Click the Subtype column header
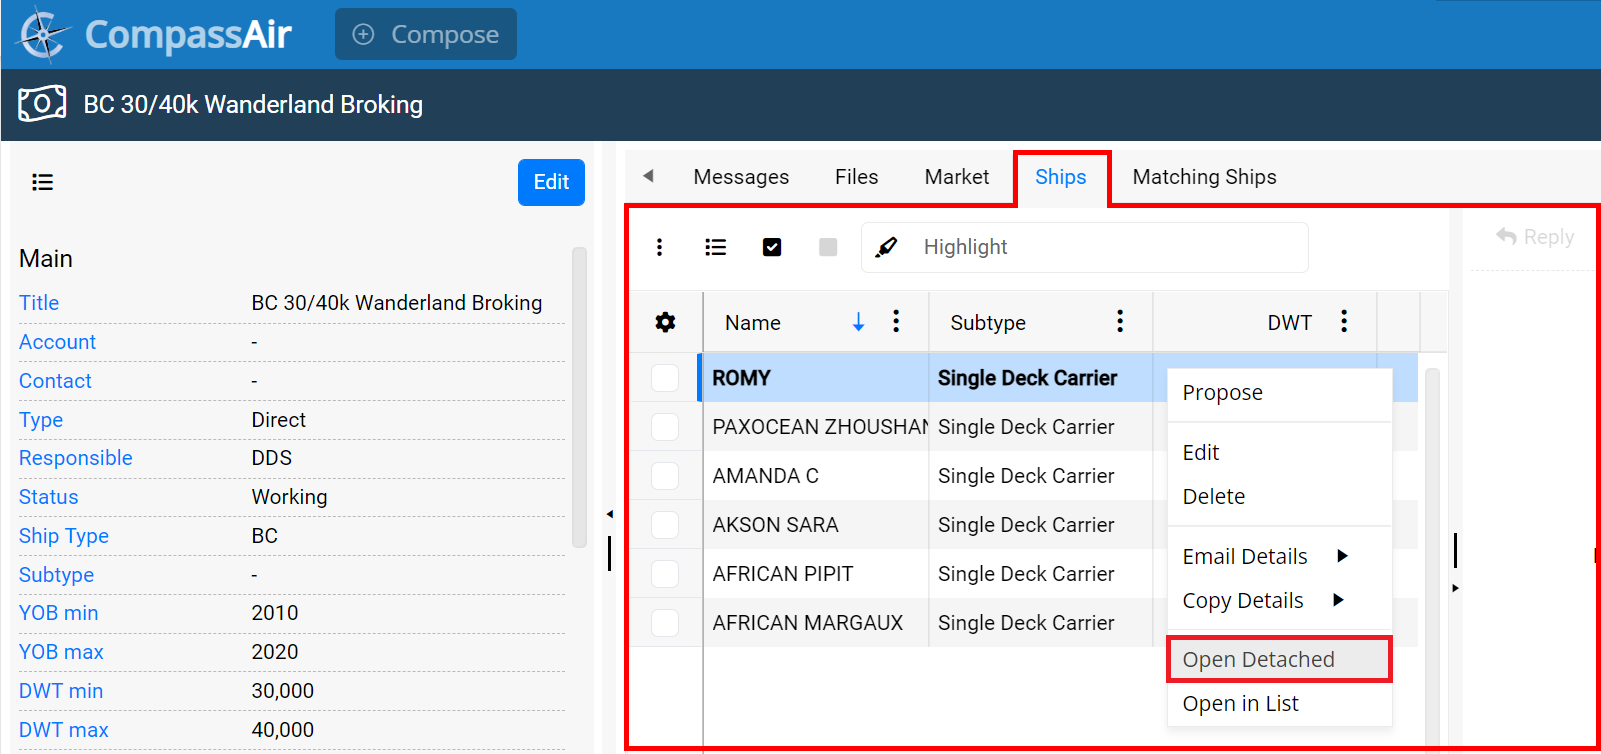 click(x=988, y=323)
